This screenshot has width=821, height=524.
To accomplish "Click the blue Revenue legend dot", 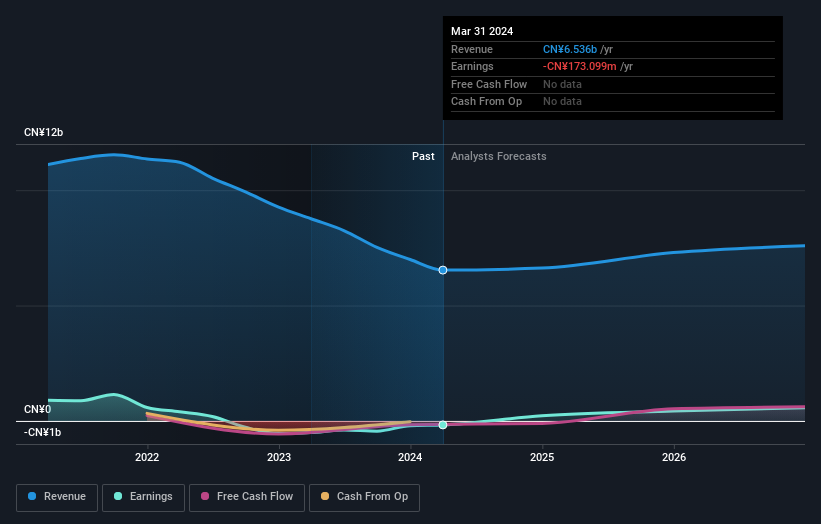I will [x=32, y=496].
